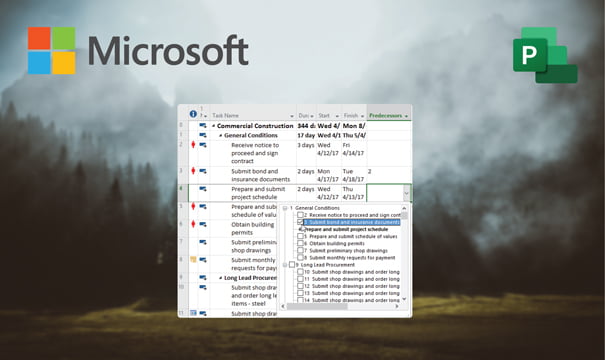The width and height of the screenshot is (605, 360).
Task: Check item 9 Long Lead Procurement checkbox
Action: point(292,265)
